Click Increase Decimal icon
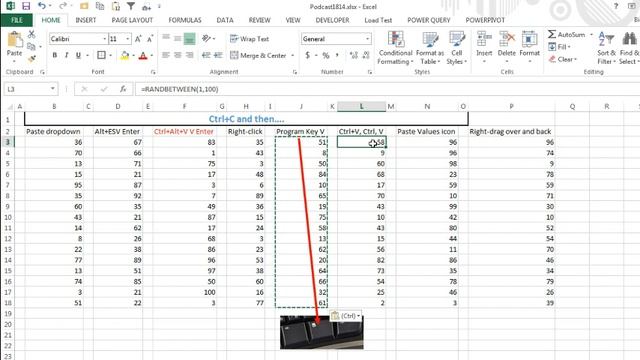Screen dimensions: 640x360 [x=353, y=55]
